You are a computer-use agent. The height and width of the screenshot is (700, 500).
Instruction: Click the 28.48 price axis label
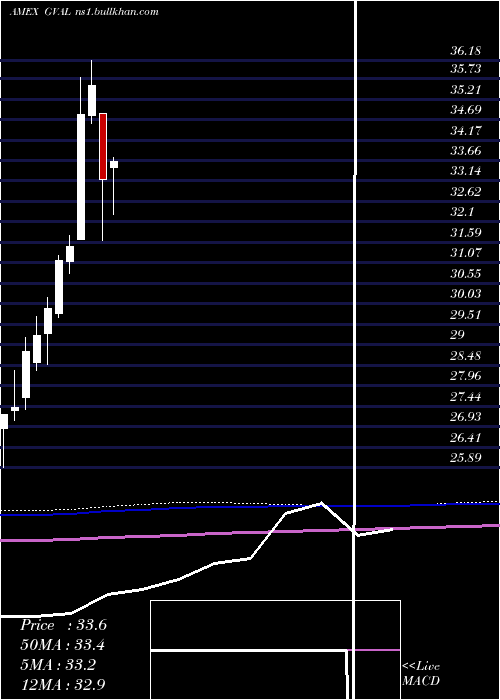click(465, 356)
